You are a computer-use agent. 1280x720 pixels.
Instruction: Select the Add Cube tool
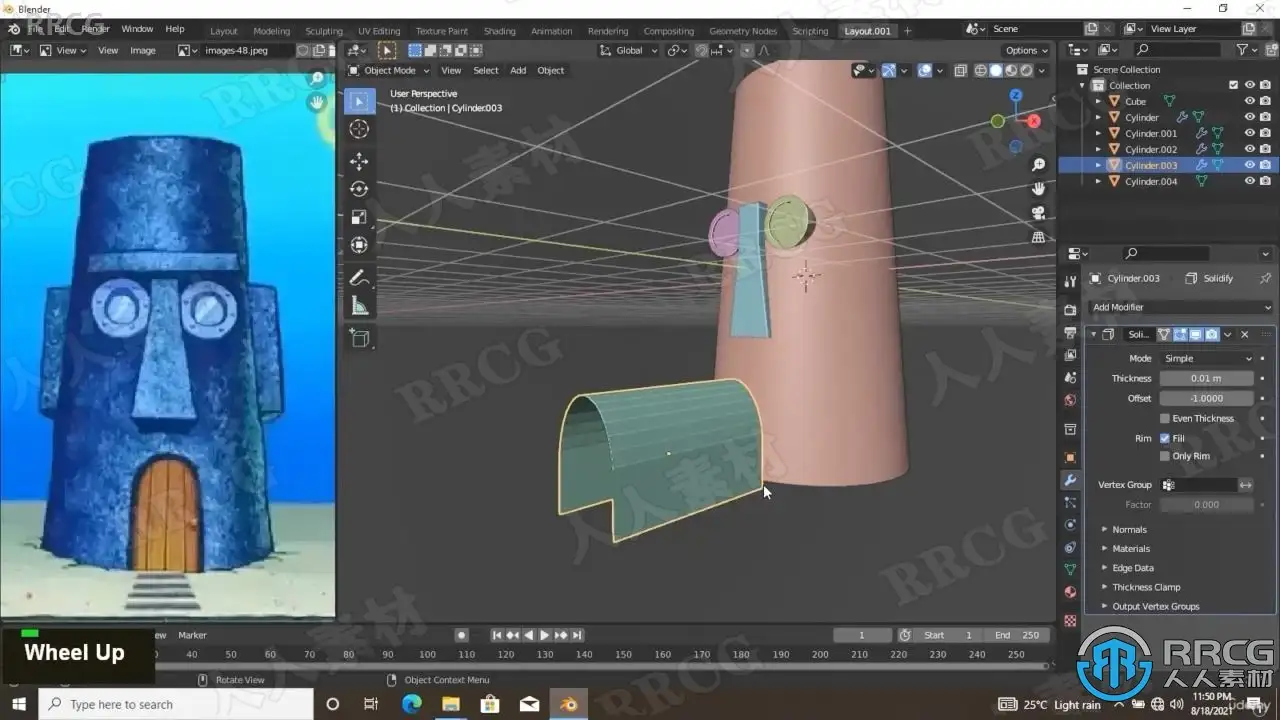pyautogui.click(x=360, y=339)
